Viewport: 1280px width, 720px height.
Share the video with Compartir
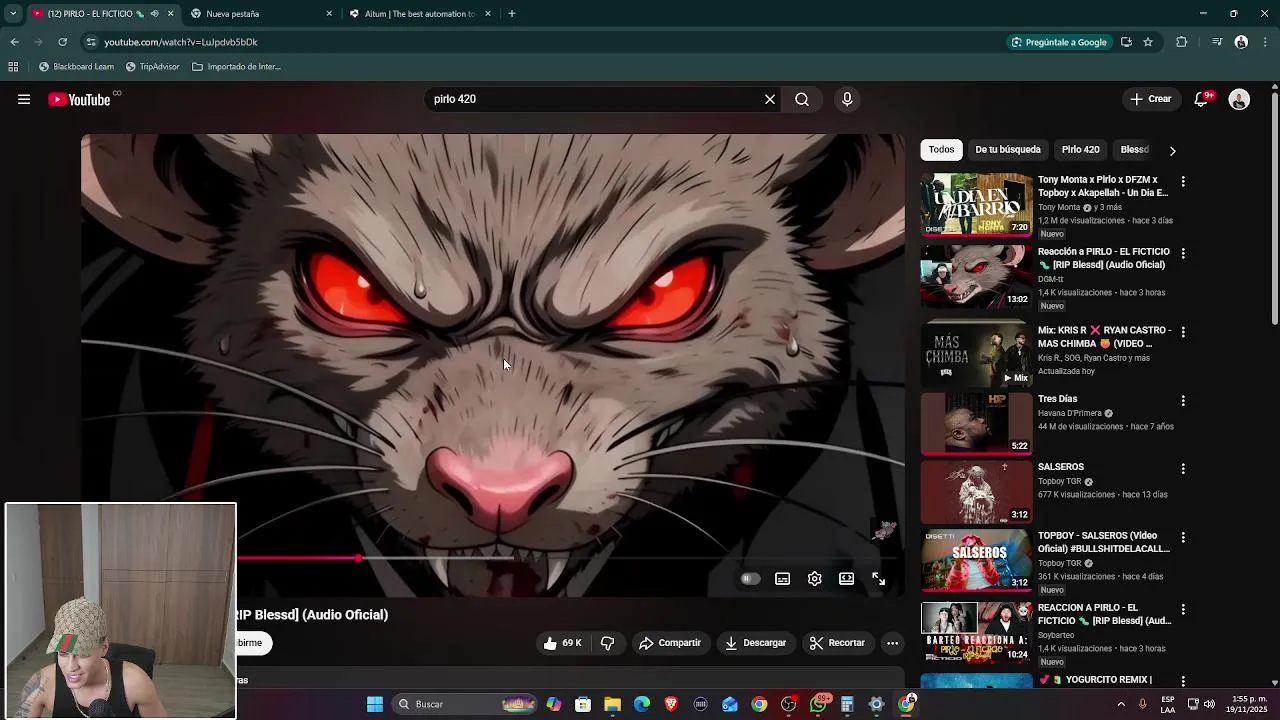670,643
